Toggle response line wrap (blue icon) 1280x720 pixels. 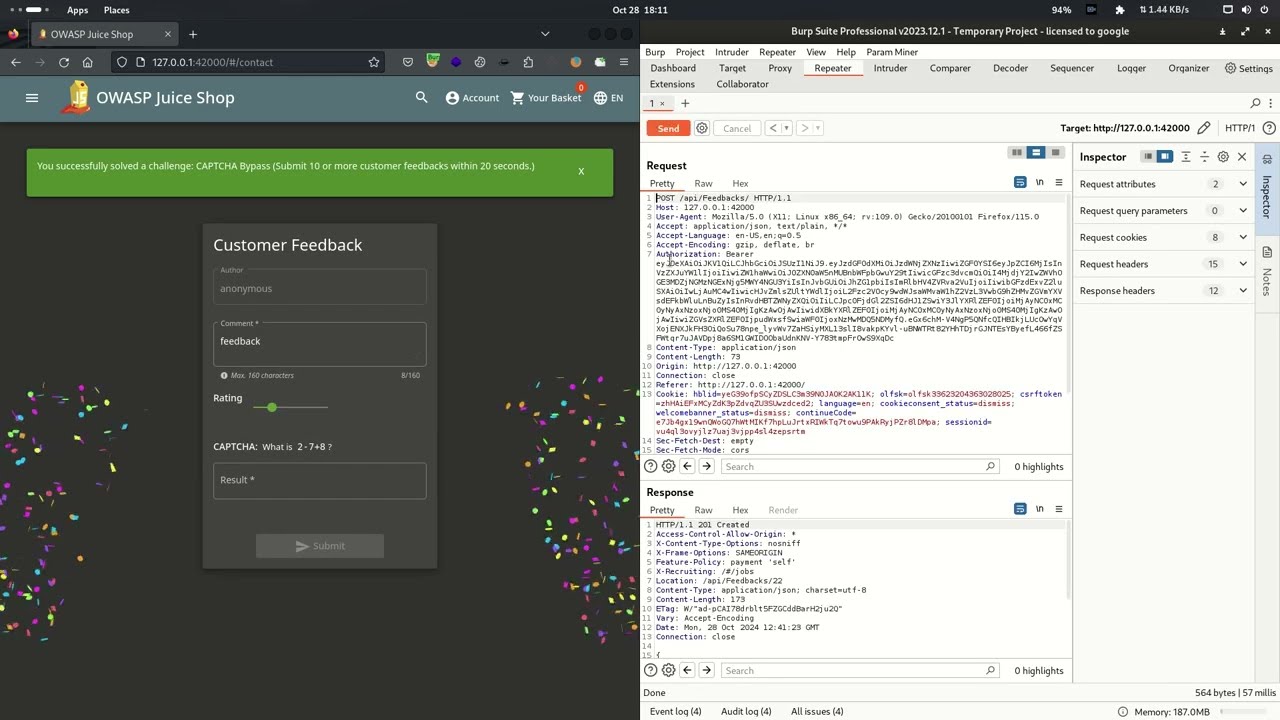(1020, 509)
